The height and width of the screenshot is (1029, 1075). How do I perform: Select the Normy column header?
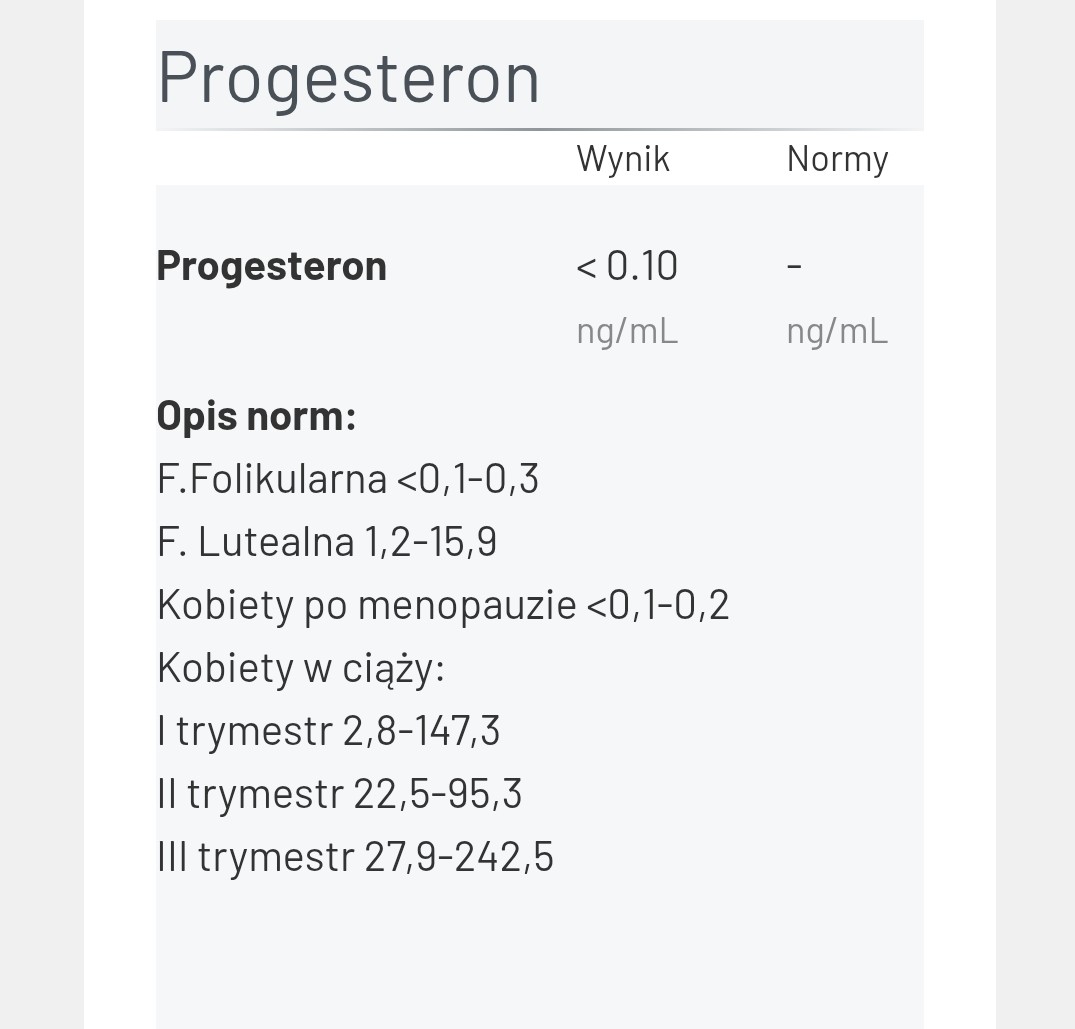[837, 160]
